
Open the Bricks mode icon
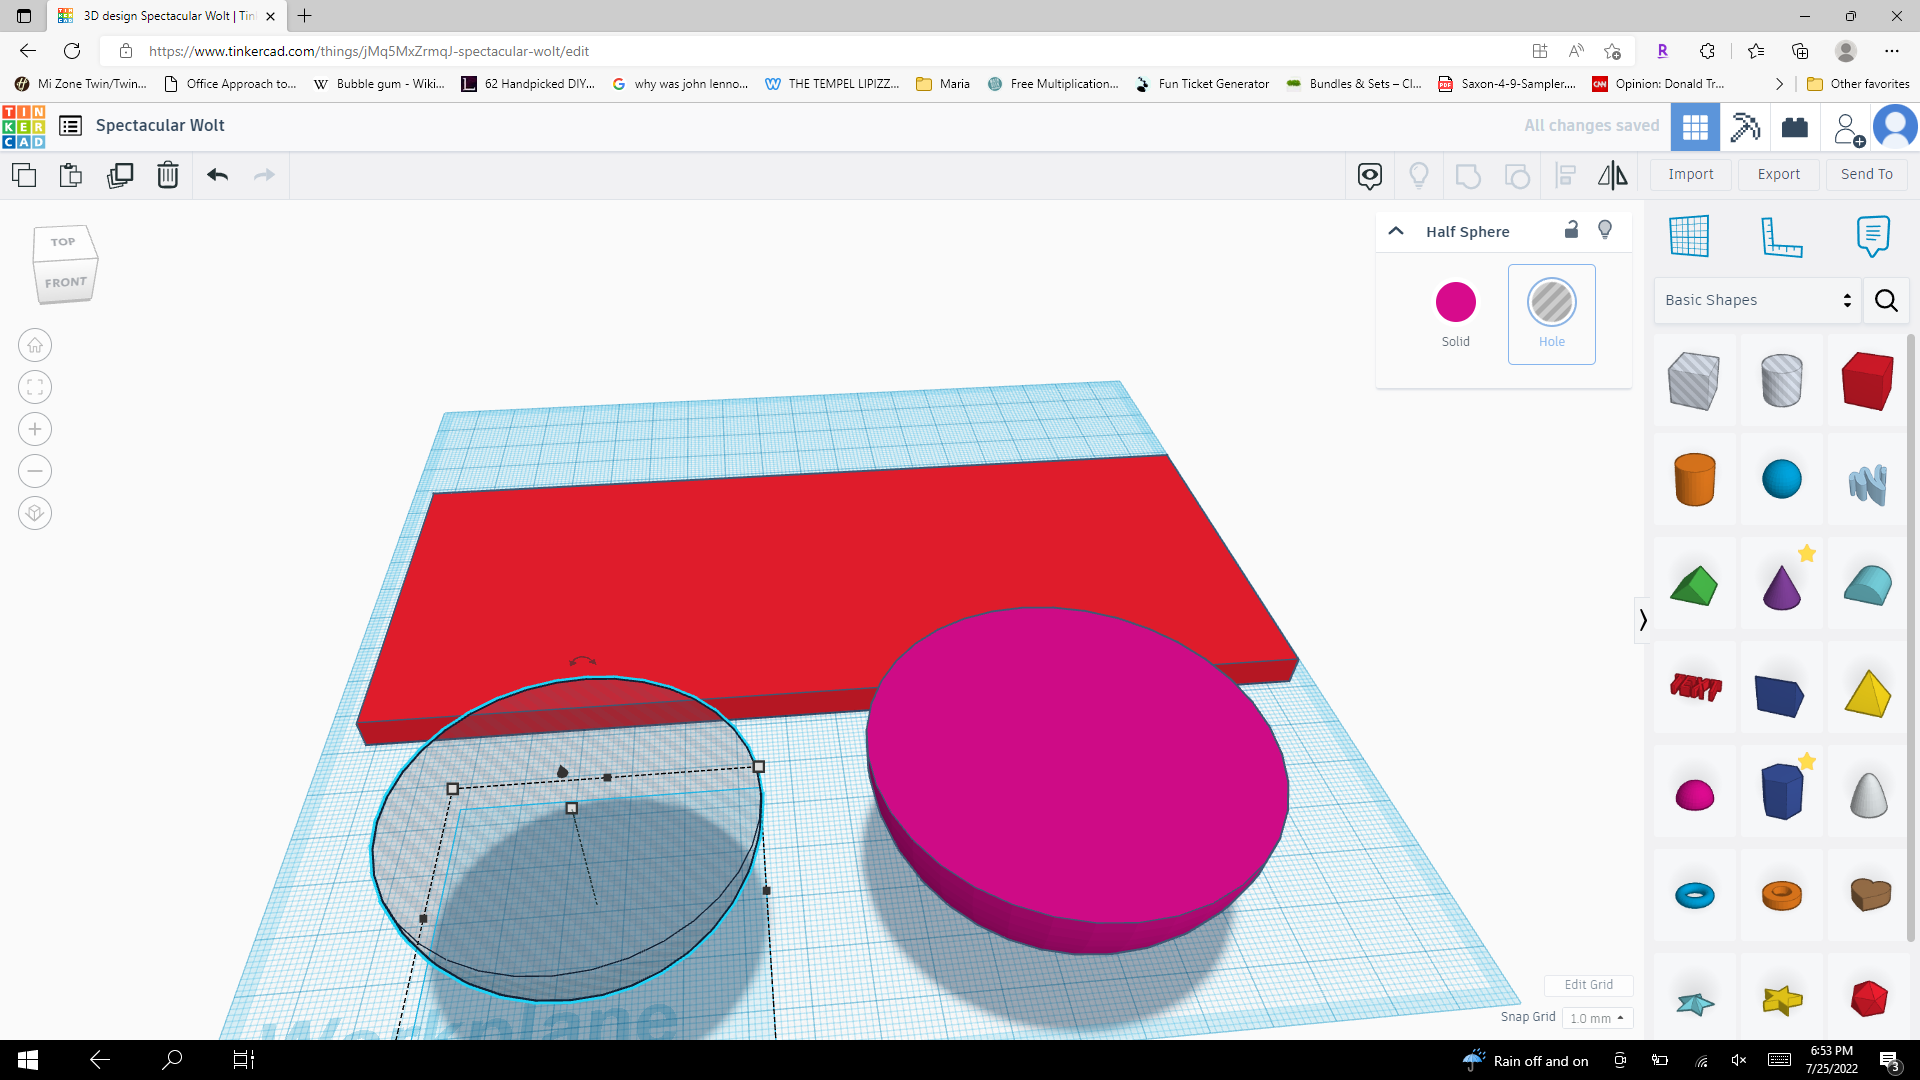click(x=1795, y=127)
